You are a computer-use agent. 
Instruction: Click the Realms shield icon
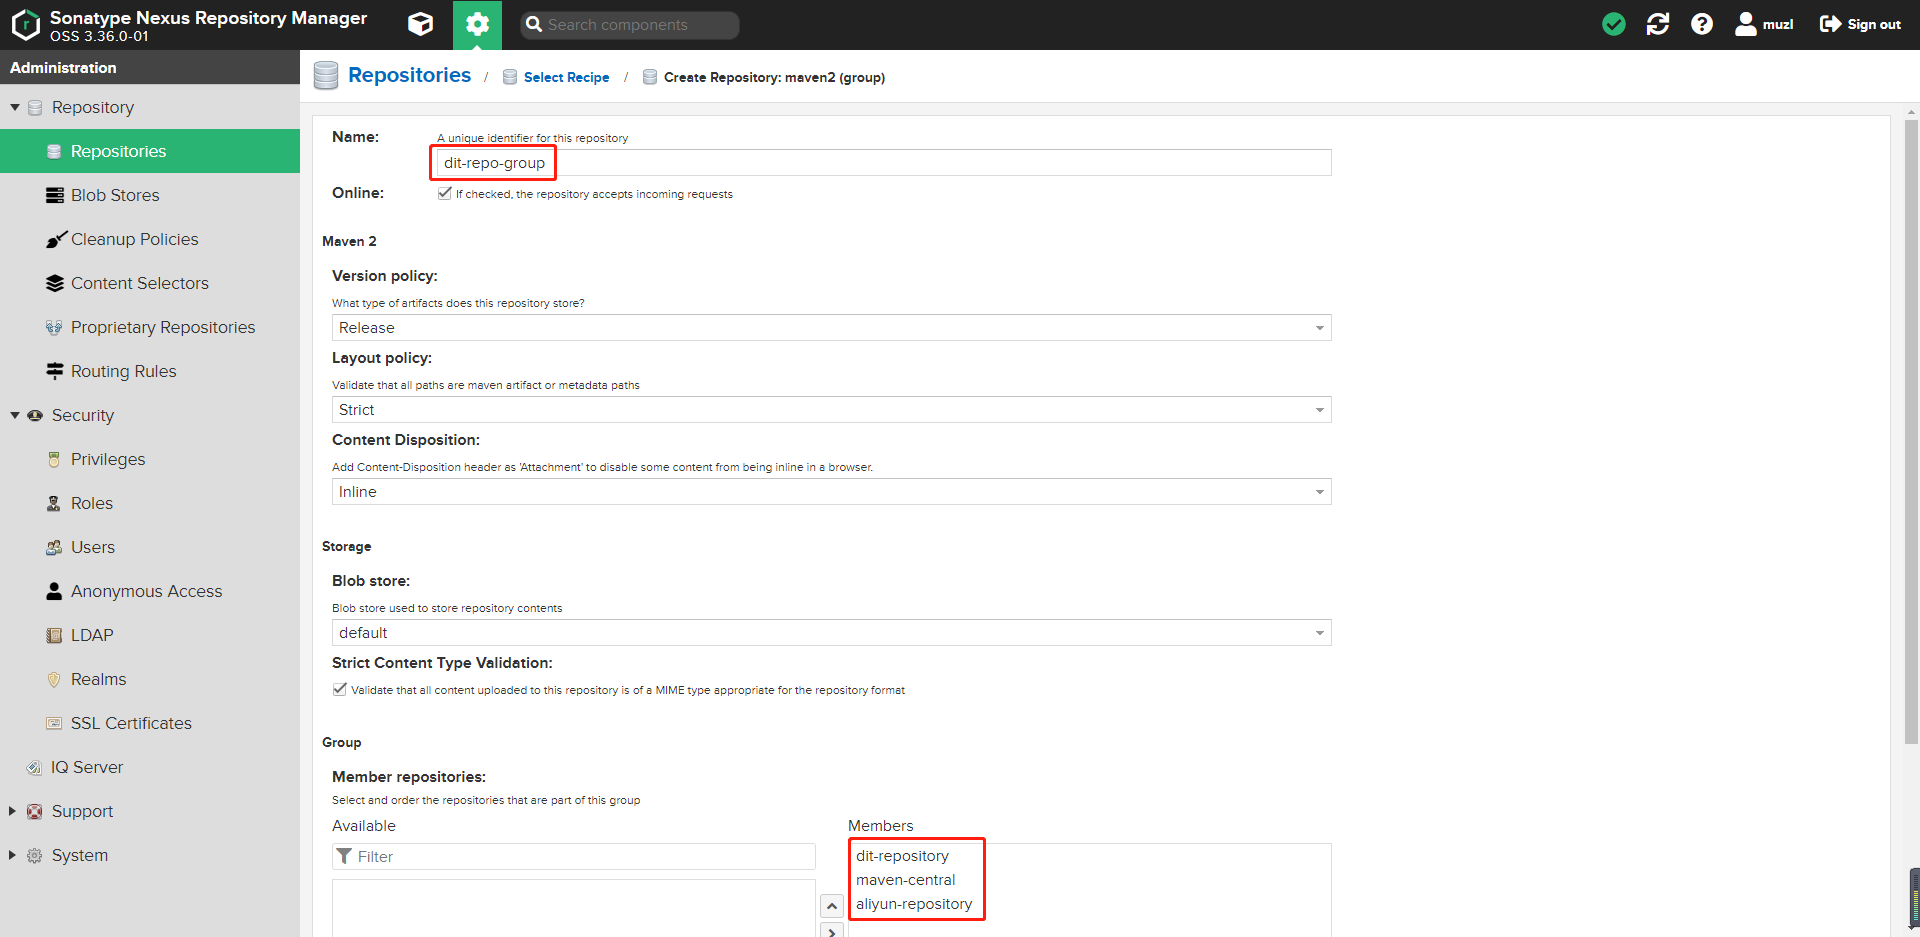(x=54, y=679)
